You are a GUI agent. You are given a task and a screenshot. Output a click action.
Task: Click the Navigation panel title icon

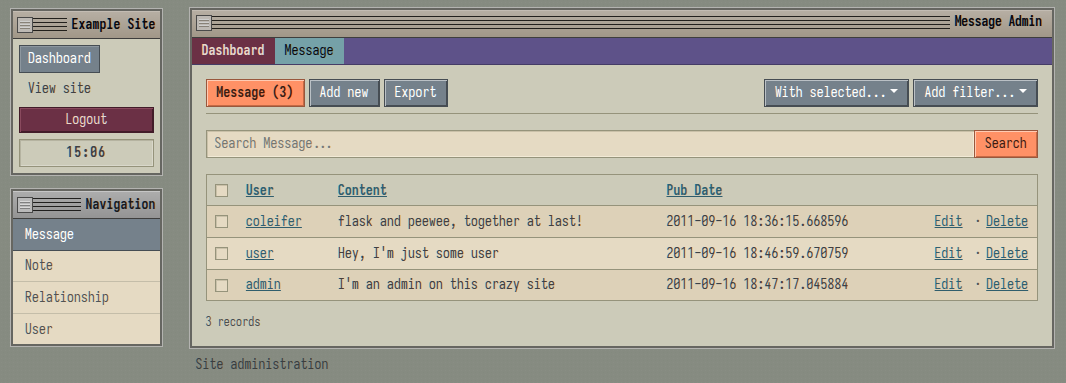coord(25,205)
